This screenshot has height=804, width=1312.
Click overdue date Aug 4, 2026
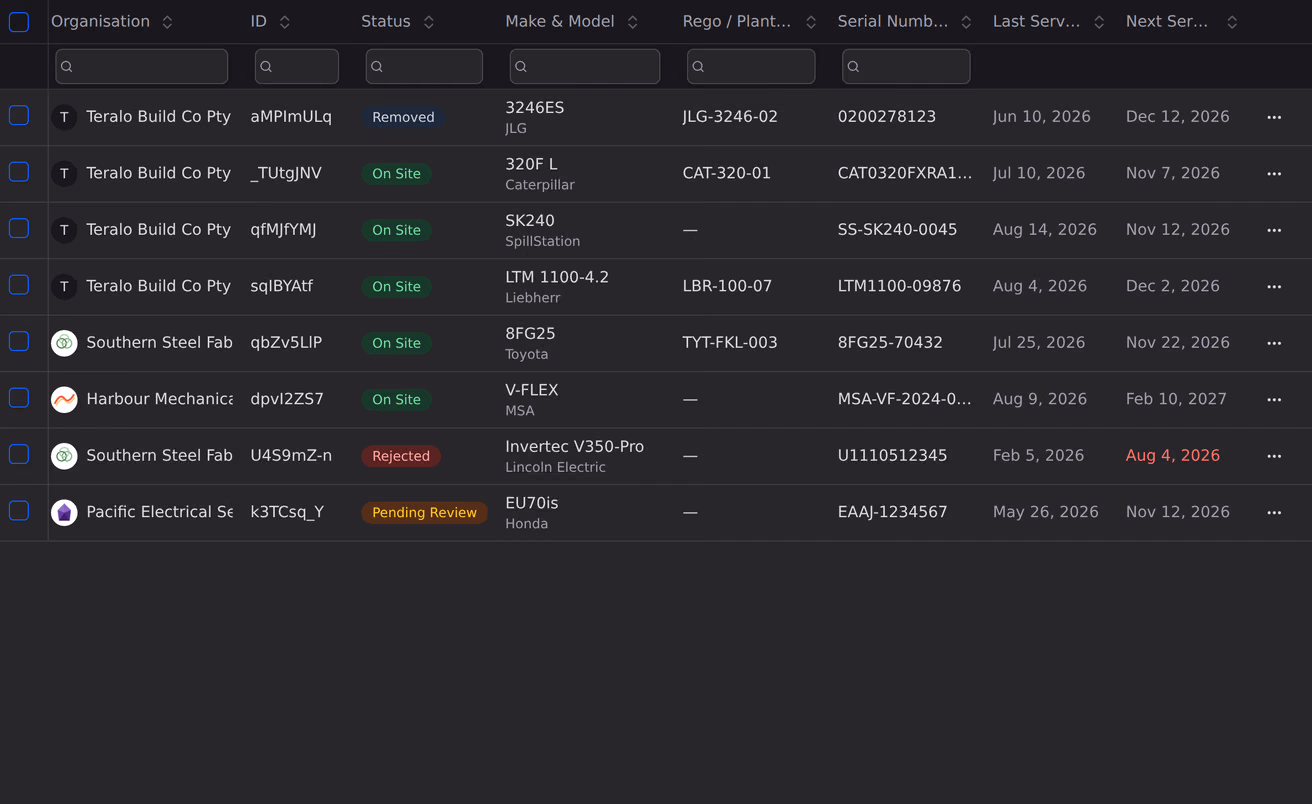tap(1173, 455)
